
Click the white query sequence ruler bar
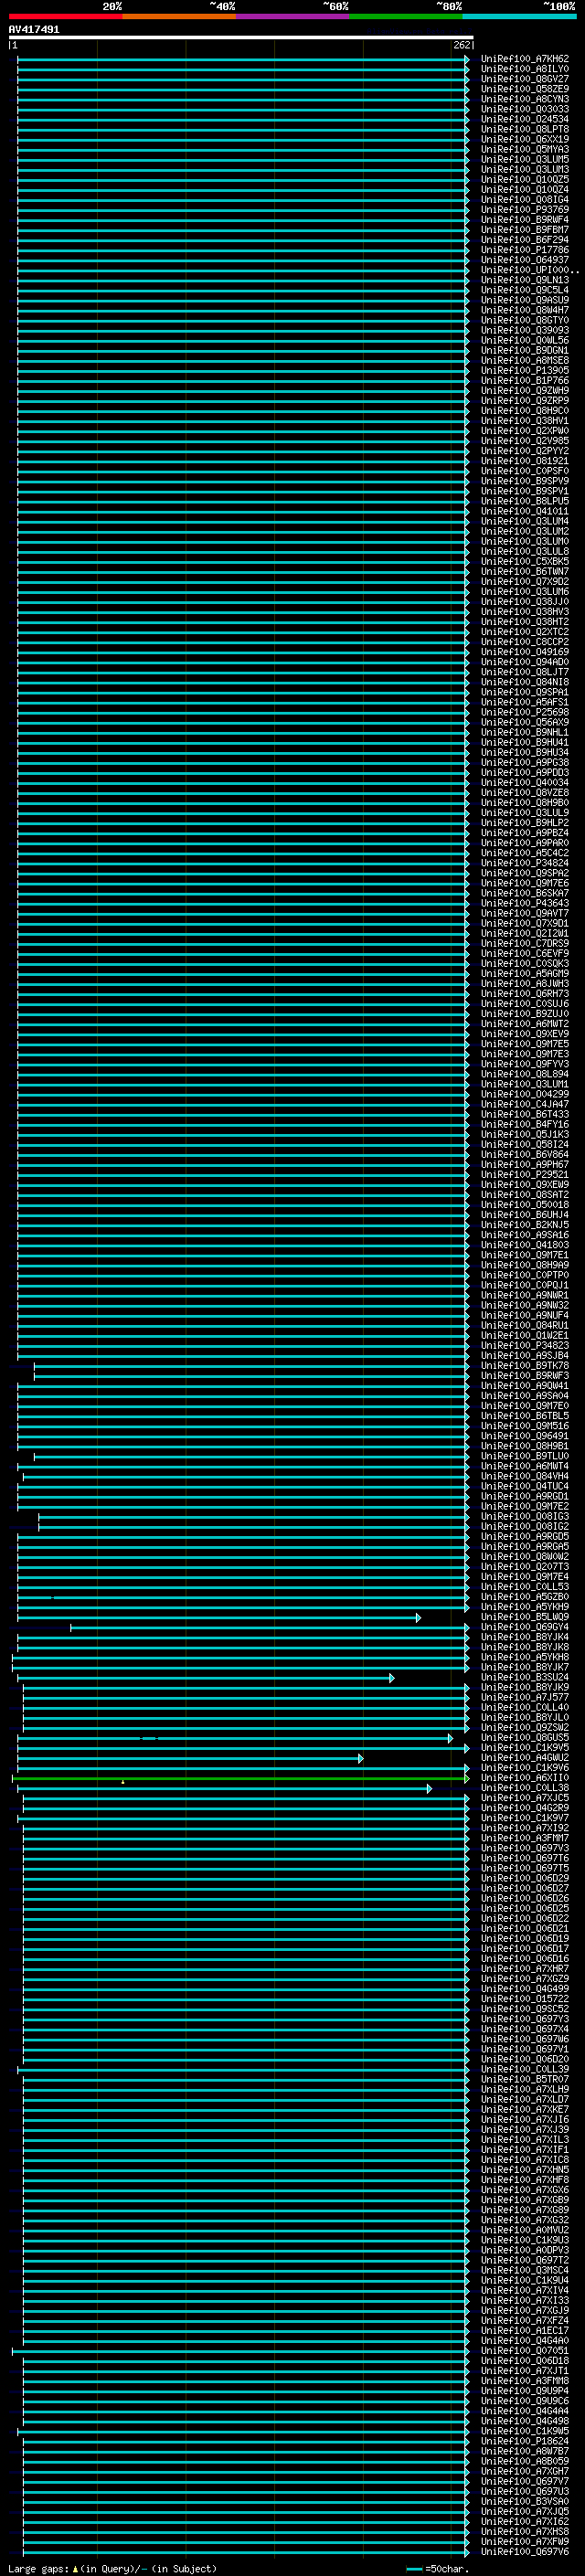[240, 37]
